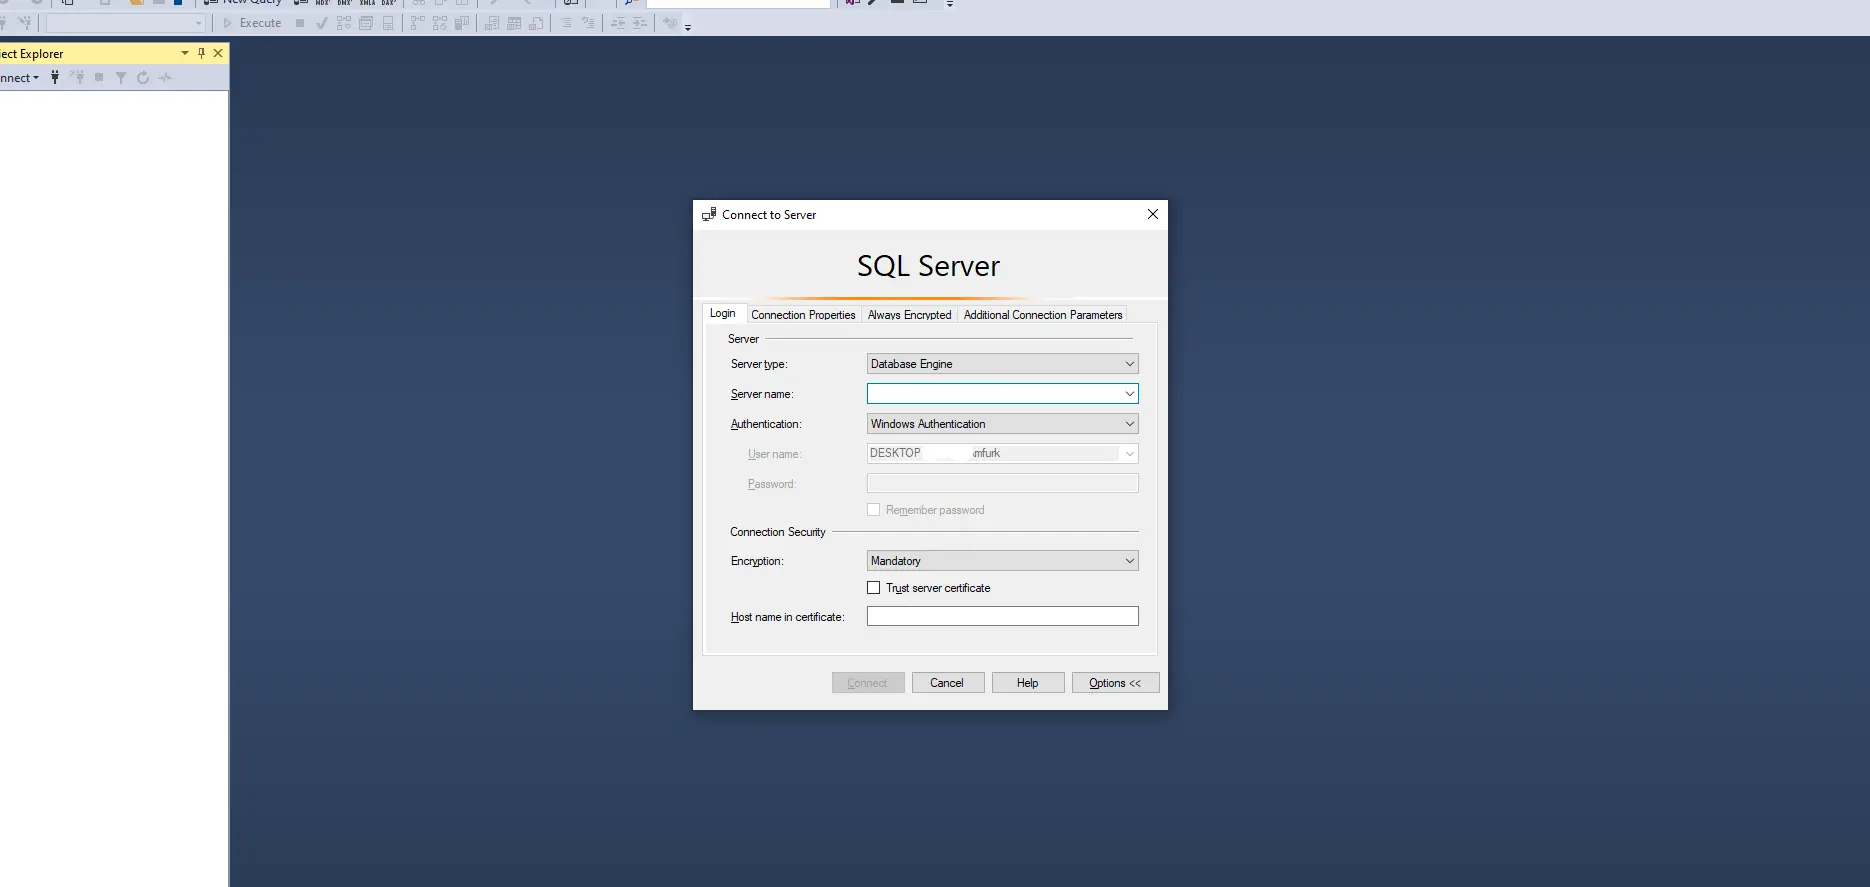
Task: Click the SQL Server heading text
Action: pyautogui.click(x=928, y=266)
